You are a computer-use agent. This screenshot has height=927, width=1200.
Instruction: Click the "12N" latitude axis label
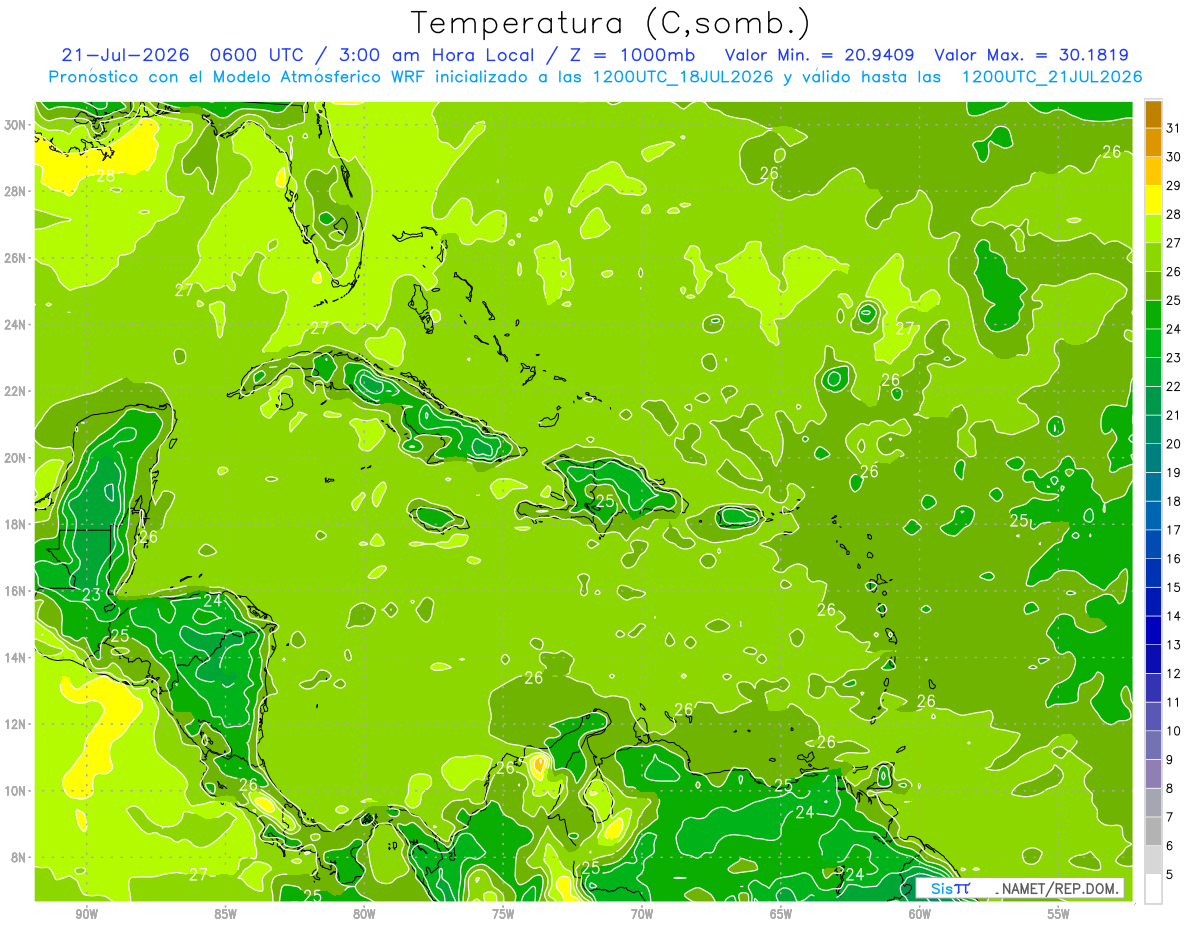tap(15, 724)
